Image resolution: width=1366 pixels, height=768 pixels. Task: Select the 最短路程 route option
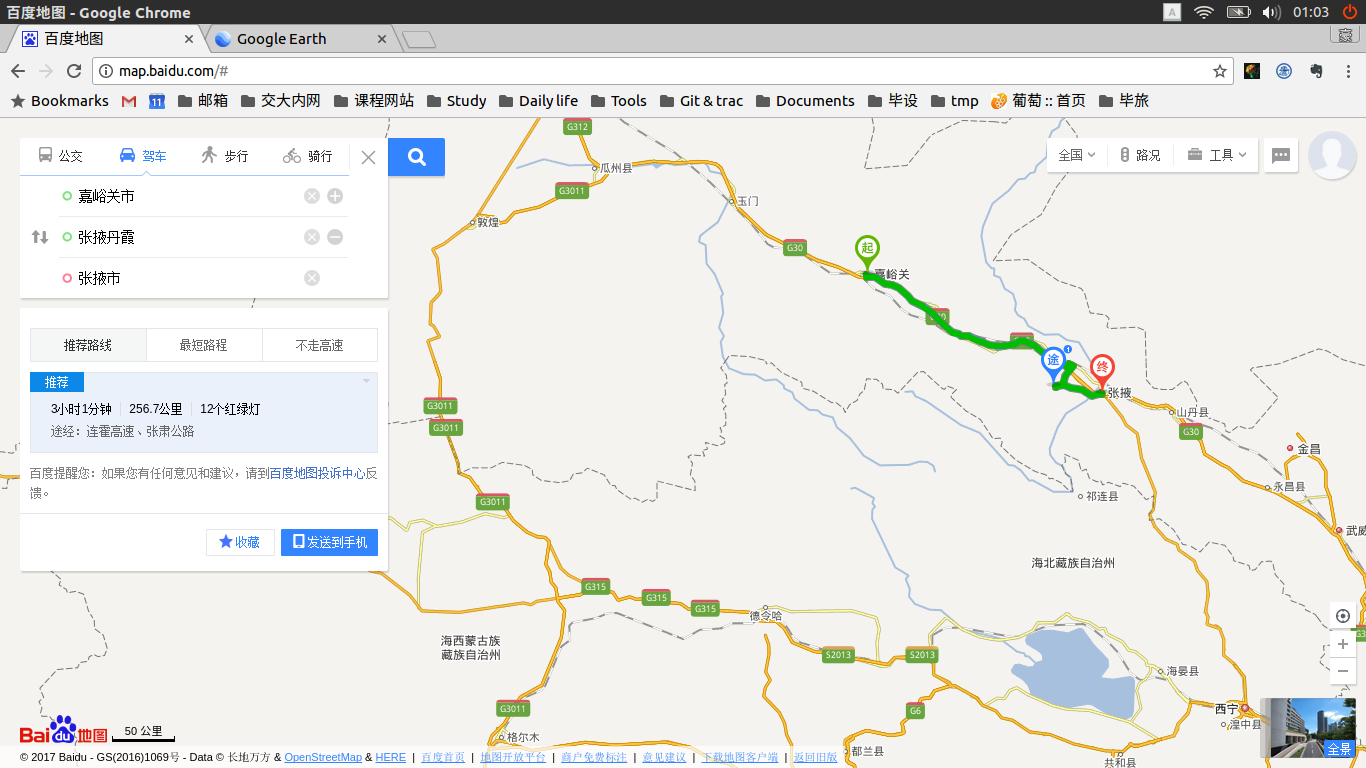pyautogui.click(x=204, y=345)
